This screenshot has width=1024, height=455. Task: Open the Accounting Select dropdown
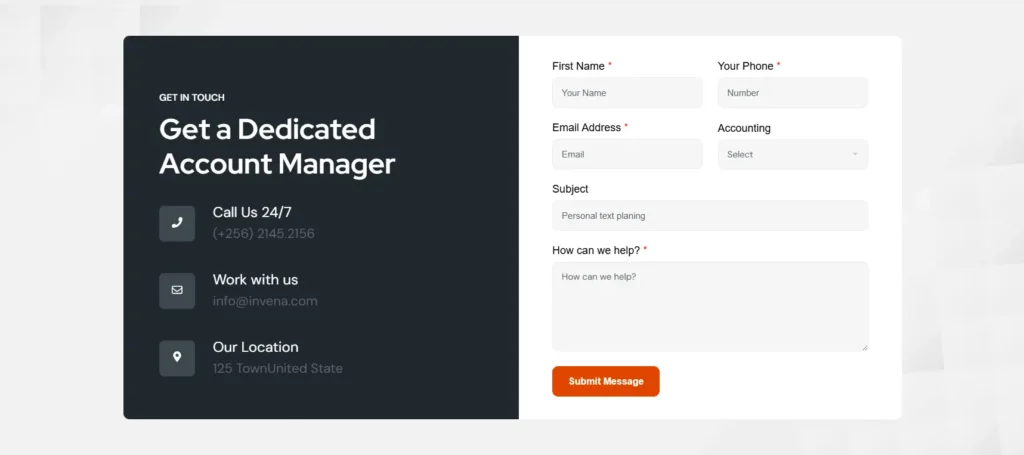point(793,154)
